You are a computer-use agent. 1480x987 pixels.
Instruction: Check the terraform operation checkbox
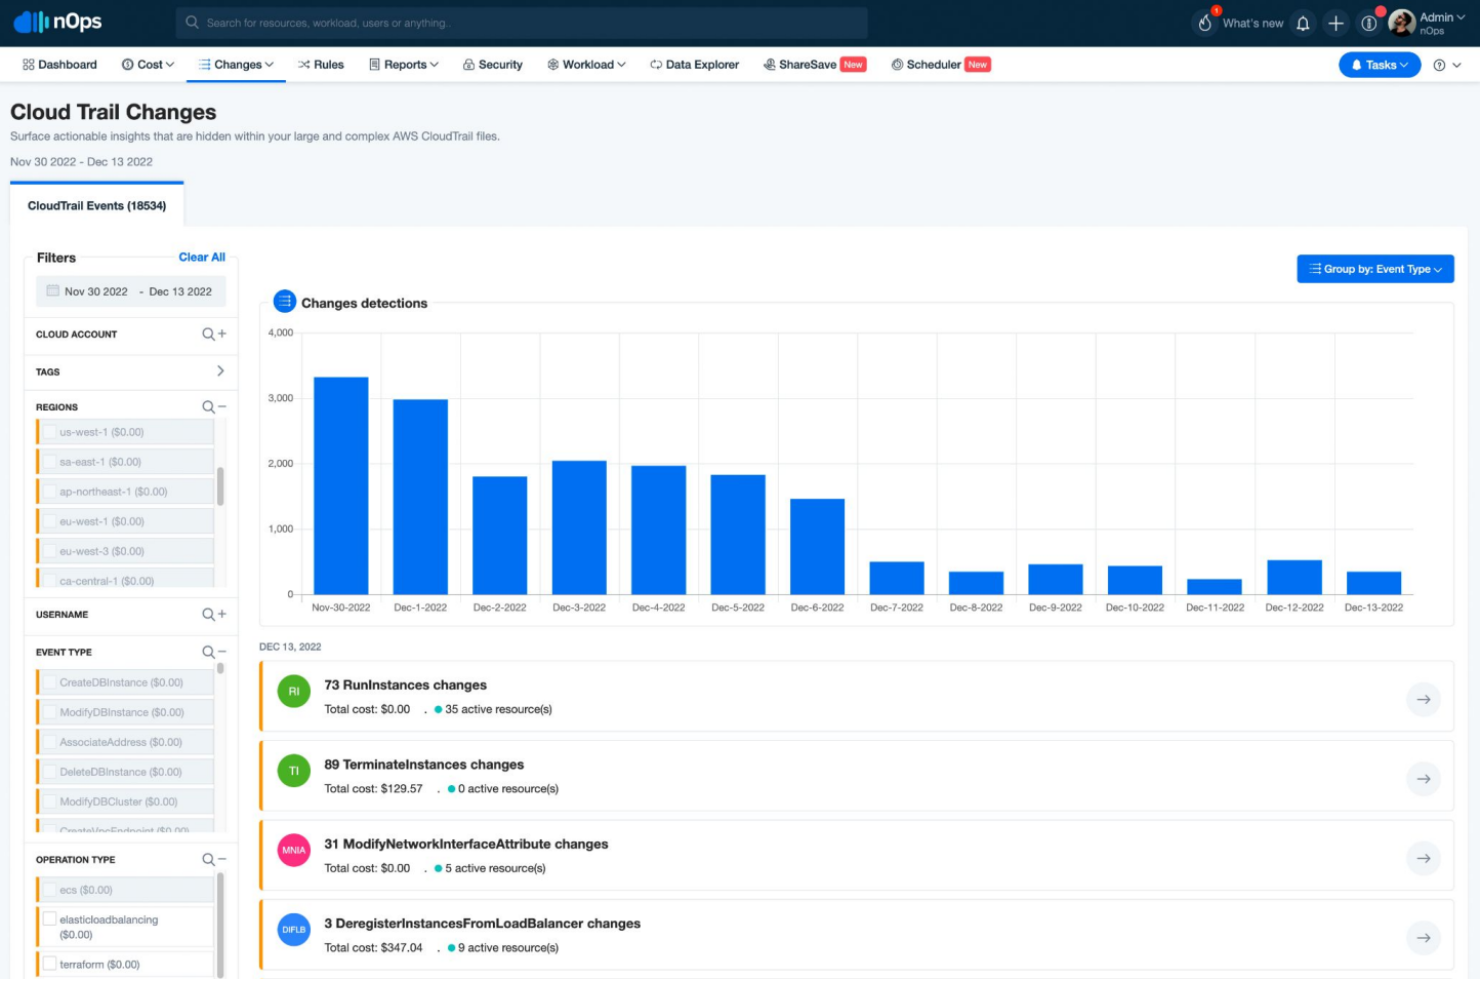(x=49, y=964)
